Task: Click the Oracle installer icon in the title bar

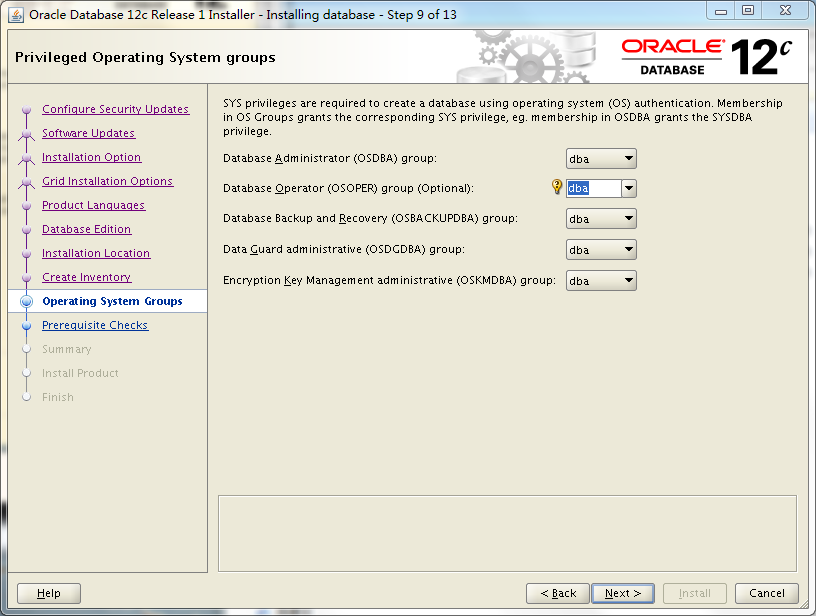Action: coord(13,11)
